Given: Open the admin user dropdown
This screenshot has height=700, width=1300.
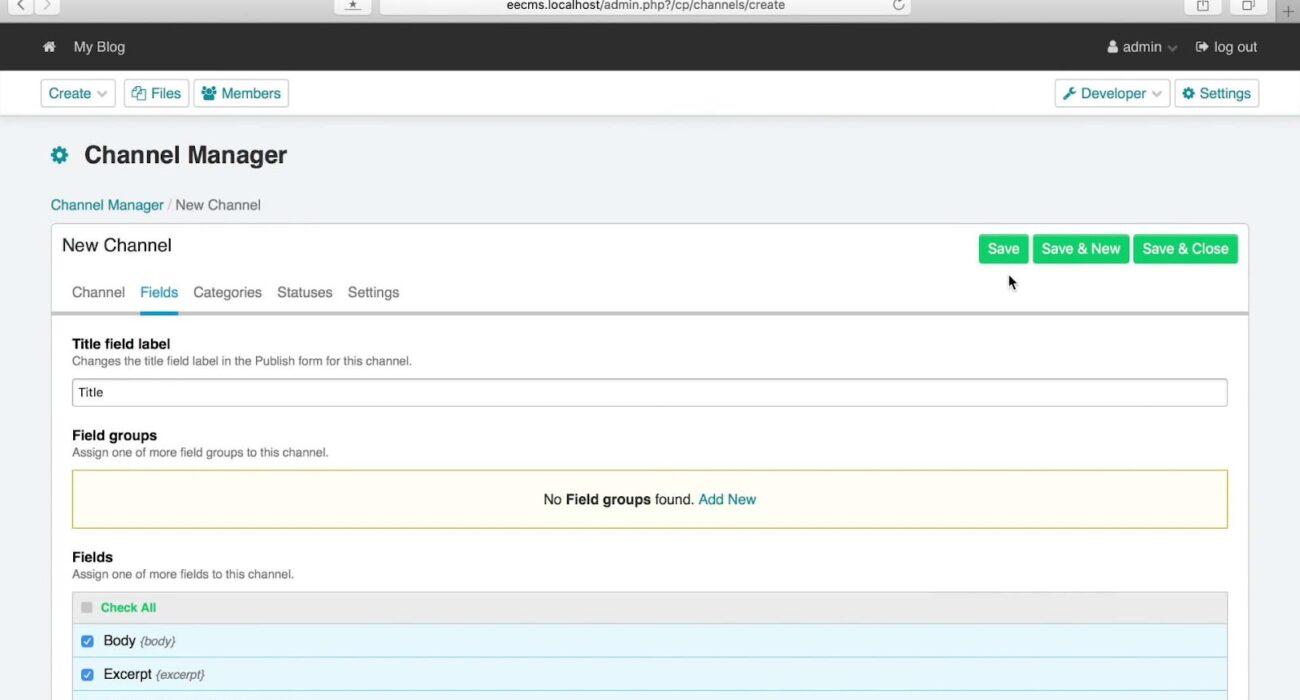Looking at the screenshot, I should pyautogui.click(x=1142, y=47).
